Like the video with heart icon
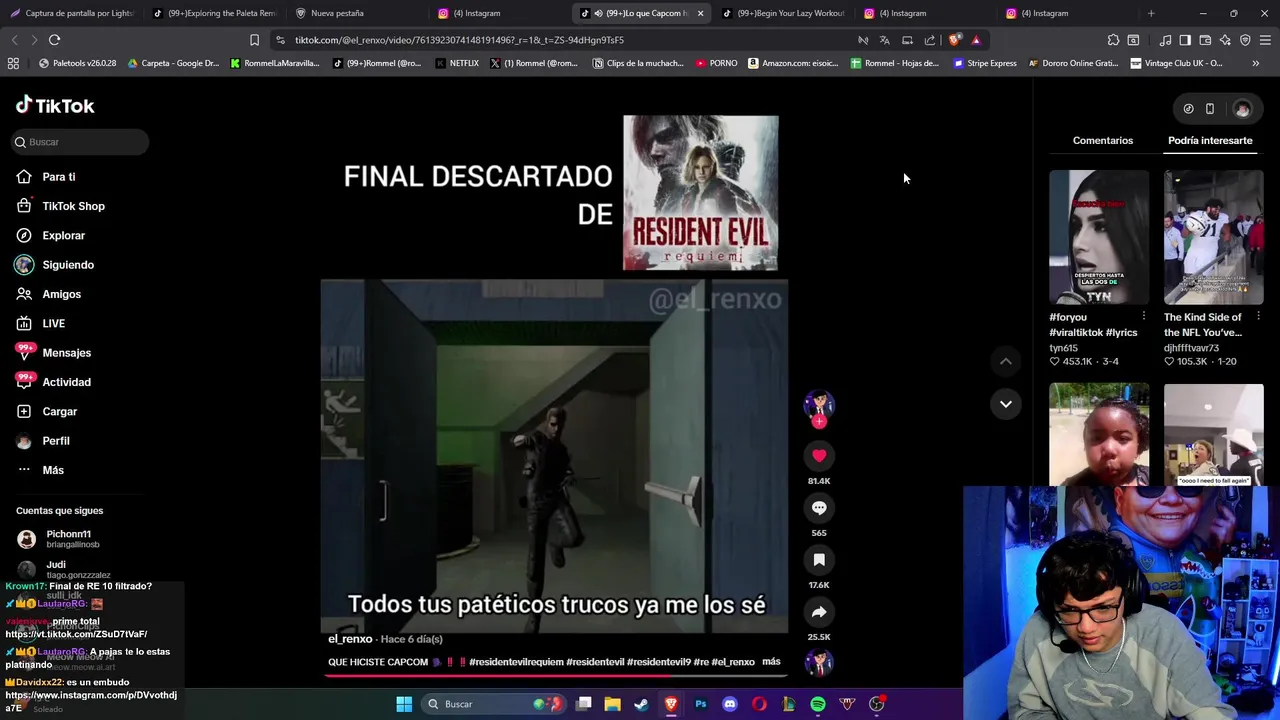 [819, 456]
